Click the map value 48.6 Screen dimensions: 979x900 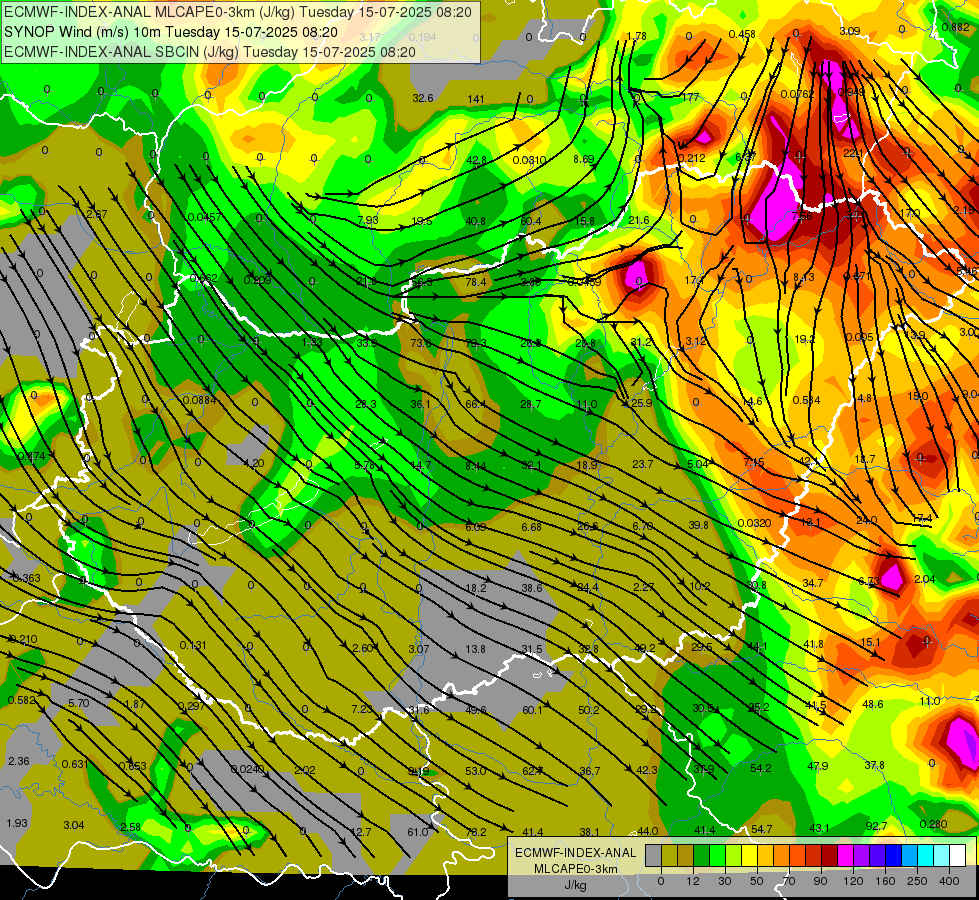[x=873, y=704]
